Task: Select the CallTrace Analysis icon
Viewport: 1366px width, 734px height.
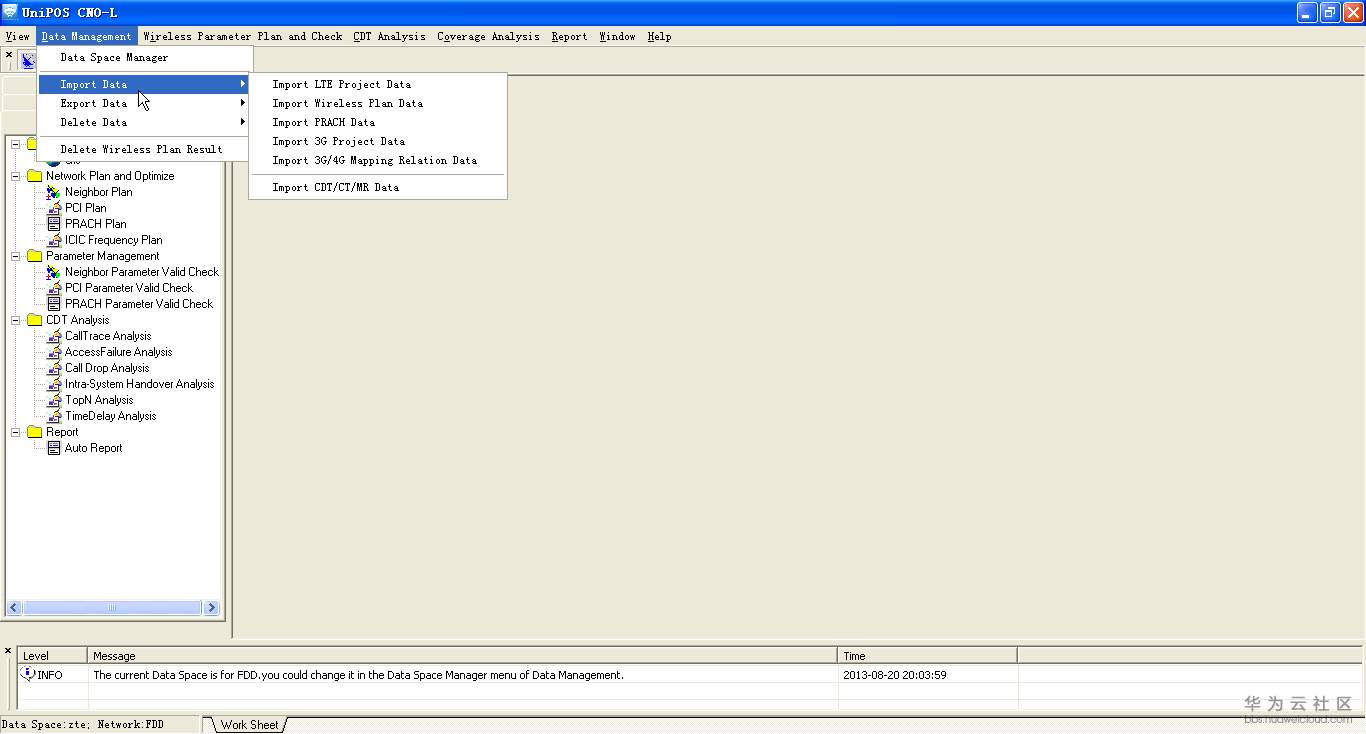Action: (x=54, y=336)
